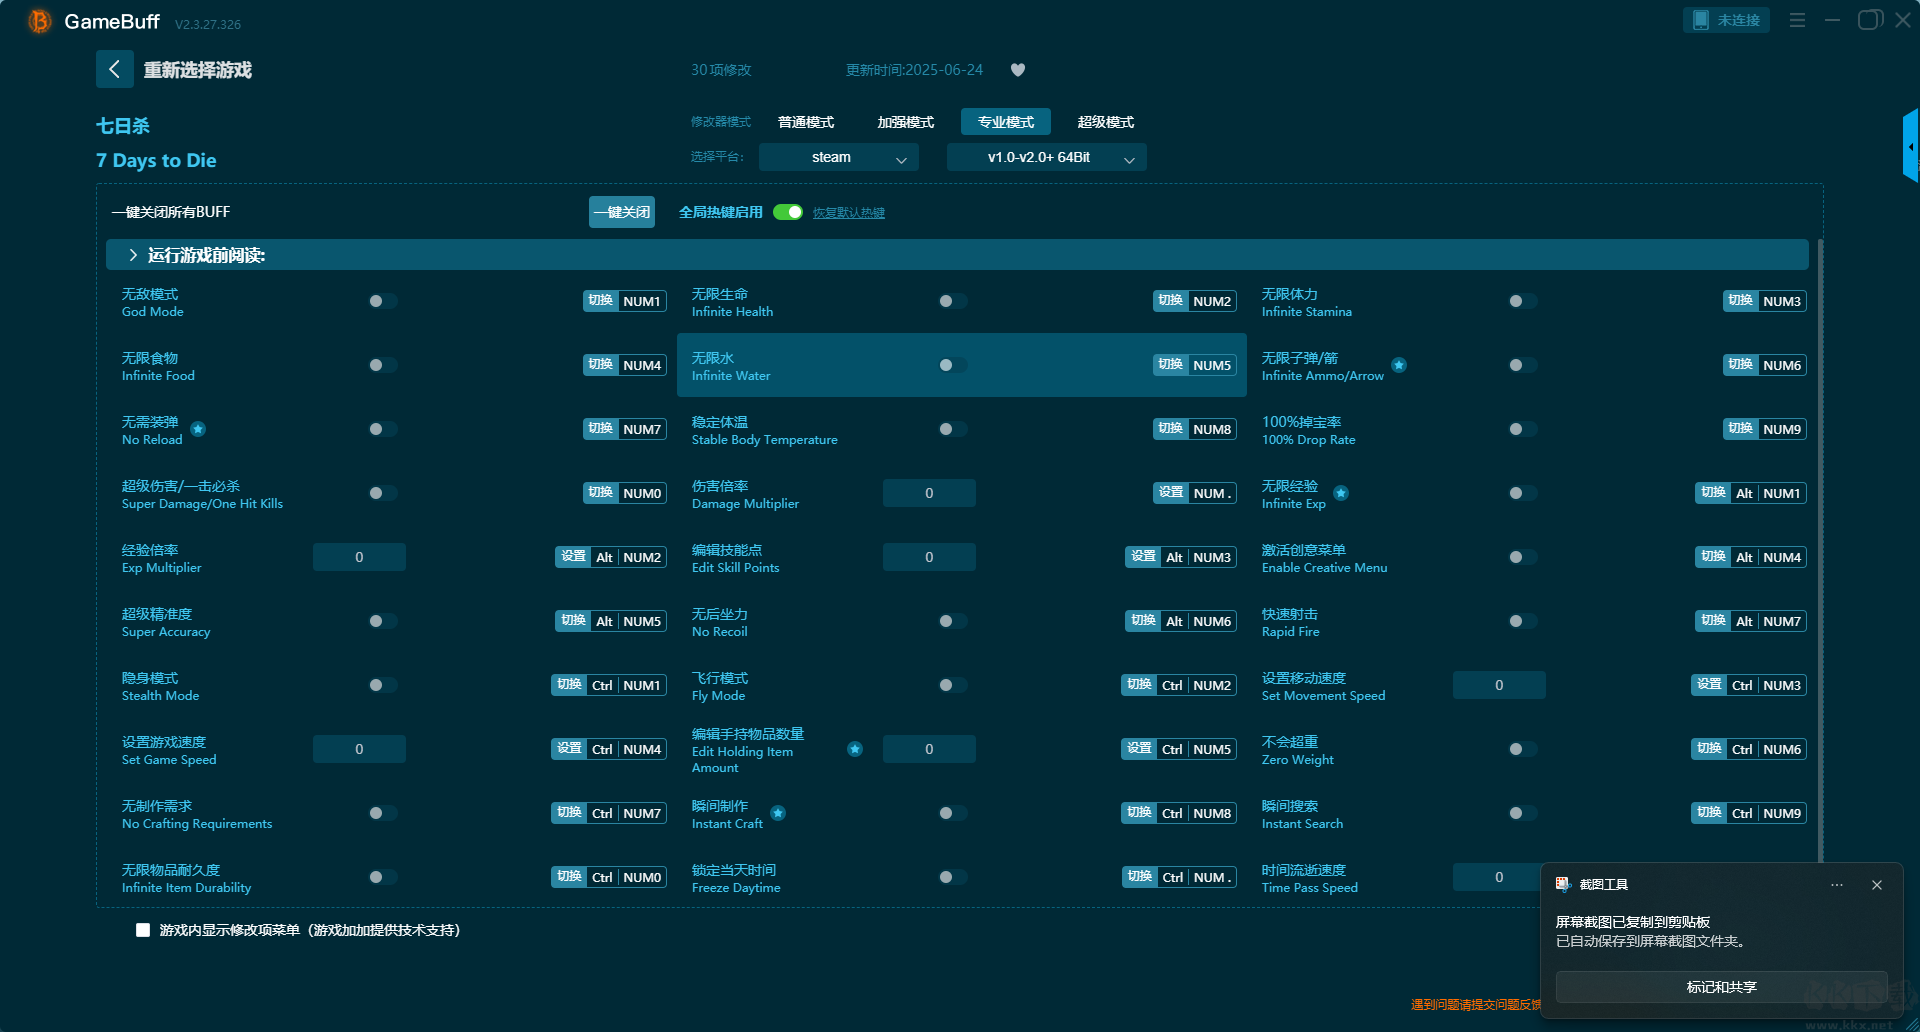Click the heart favorite icon
This screenshot has height=1032, width=1920.
1018,70
